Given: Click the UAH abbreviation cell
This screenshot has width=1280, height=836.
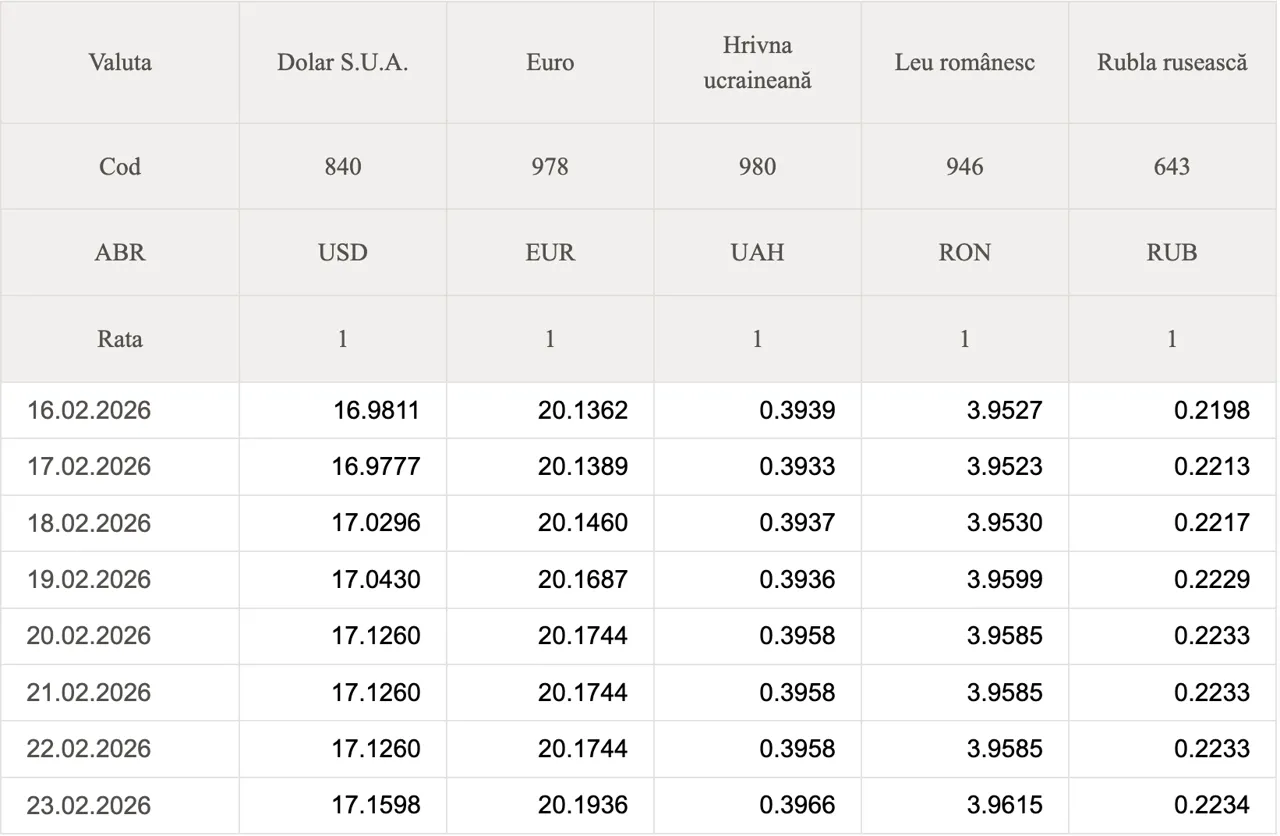Looking at the screenshot, I should [x=757, y=252].
